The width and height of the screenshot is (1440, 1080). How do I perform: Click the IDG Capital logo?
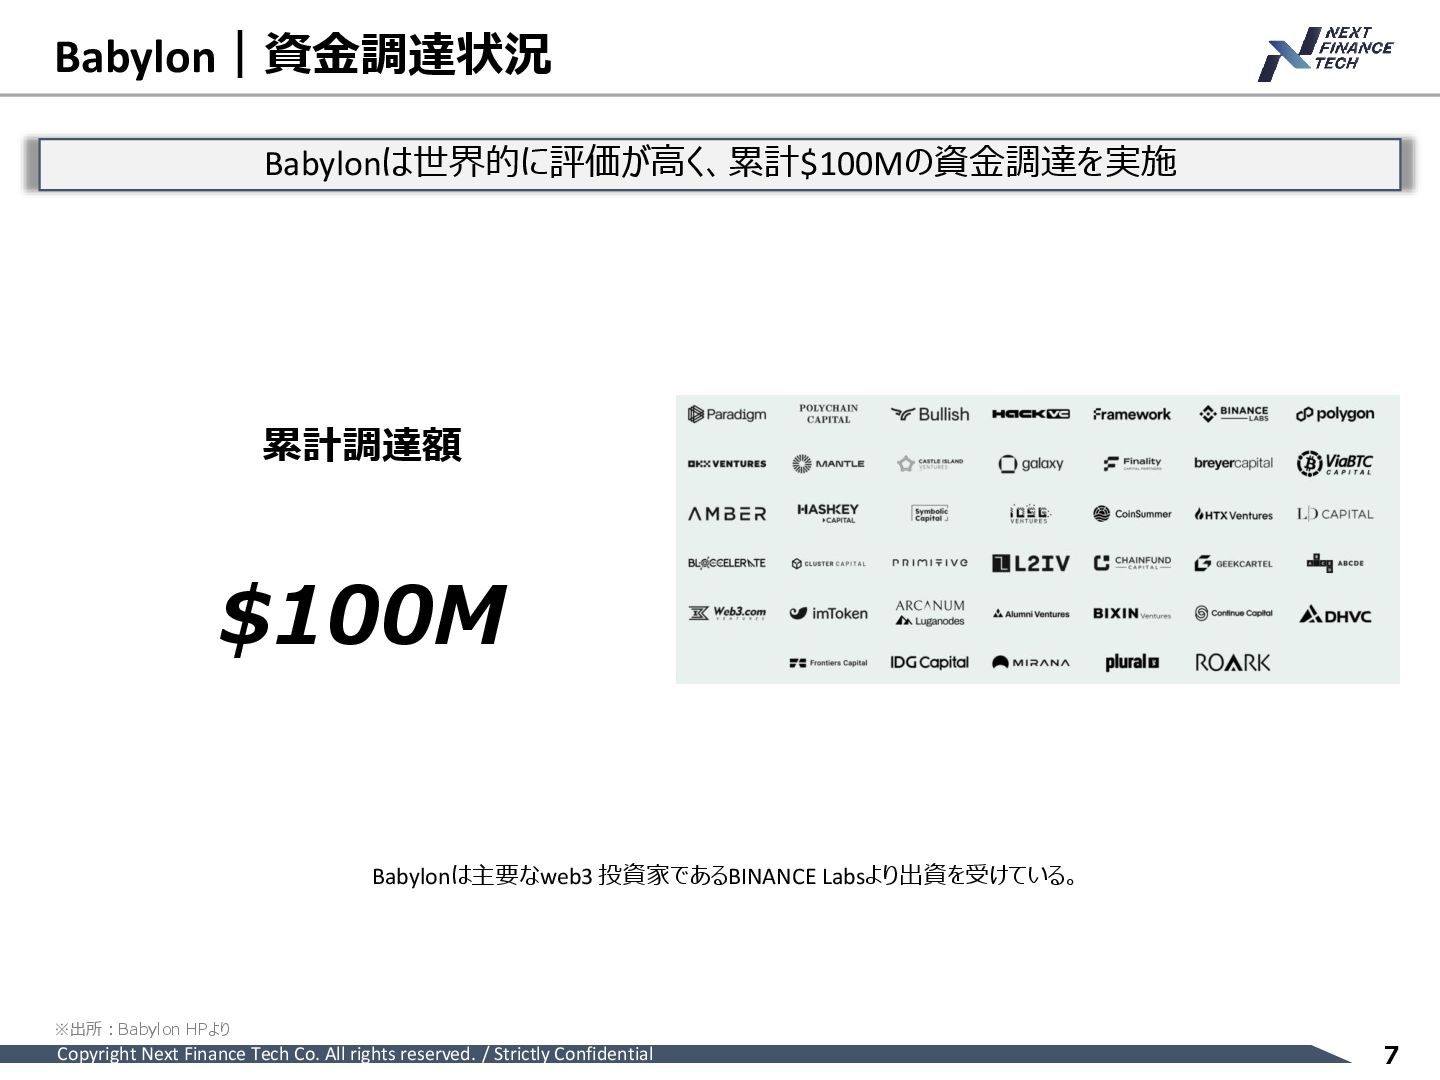pos(930,662)
